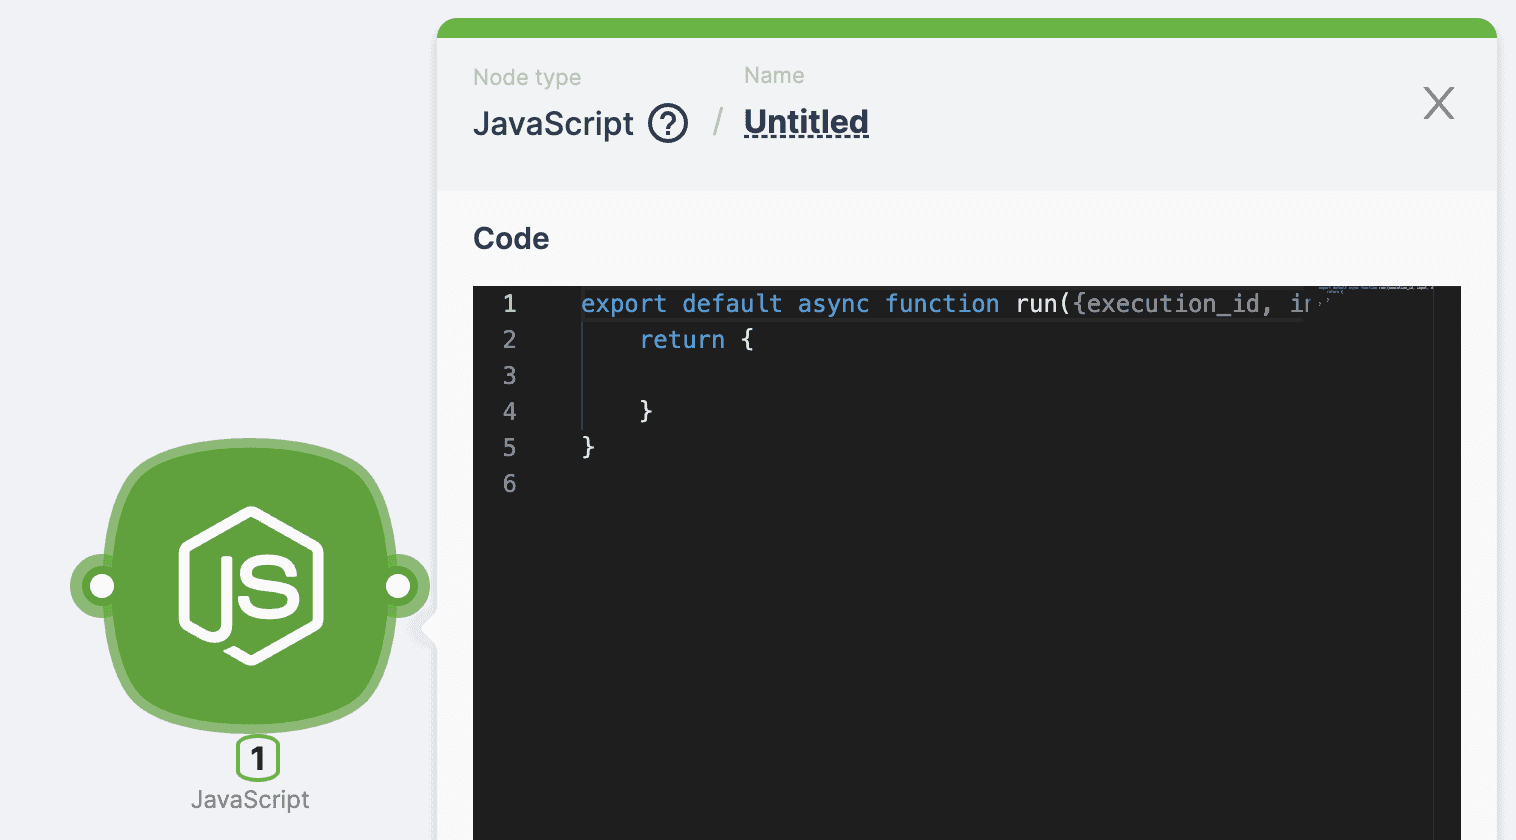
Task: Close the node settings panel
Action: tap(1438, 103)
